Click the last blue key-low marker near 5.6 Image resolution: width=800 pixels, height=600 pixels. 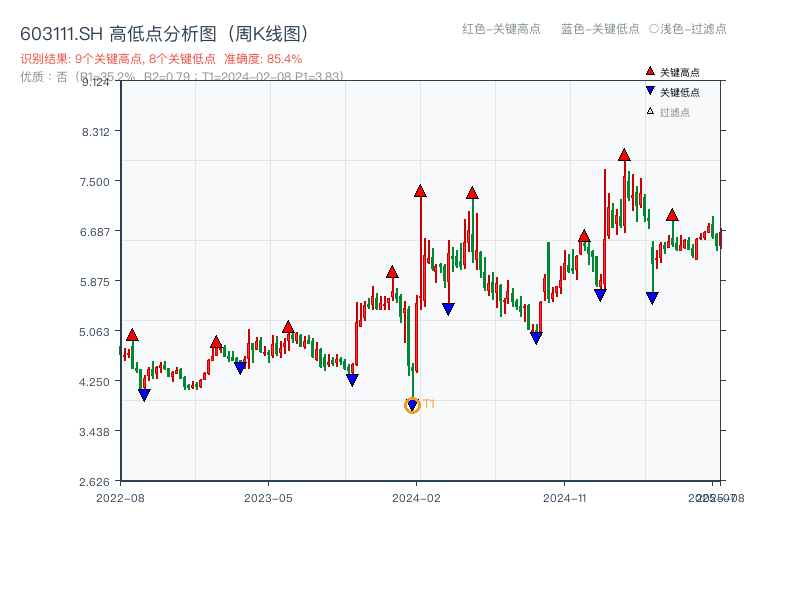coord(652,298)
